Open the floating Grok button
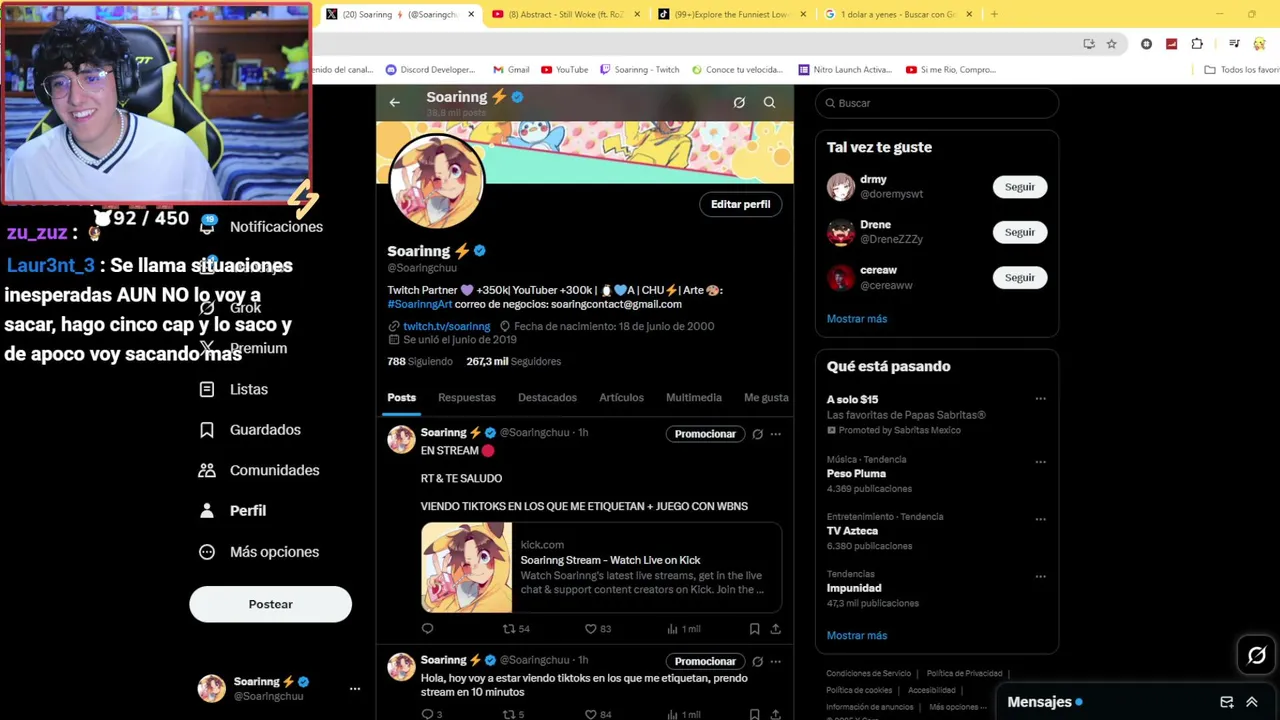 pos(1257,656)
